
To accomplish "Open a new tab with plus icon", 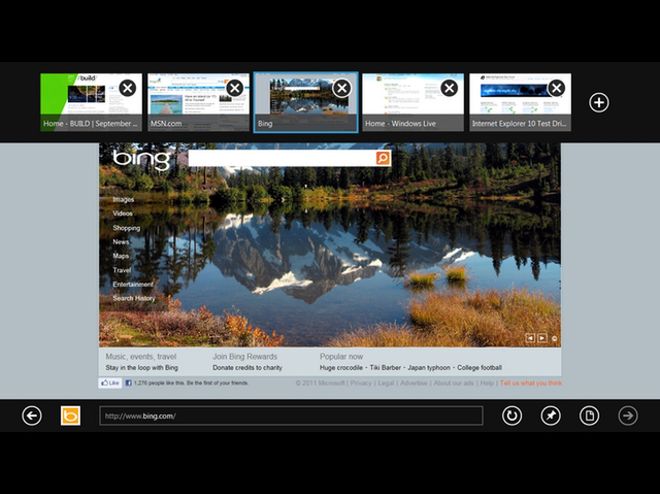I will (599, 103).
